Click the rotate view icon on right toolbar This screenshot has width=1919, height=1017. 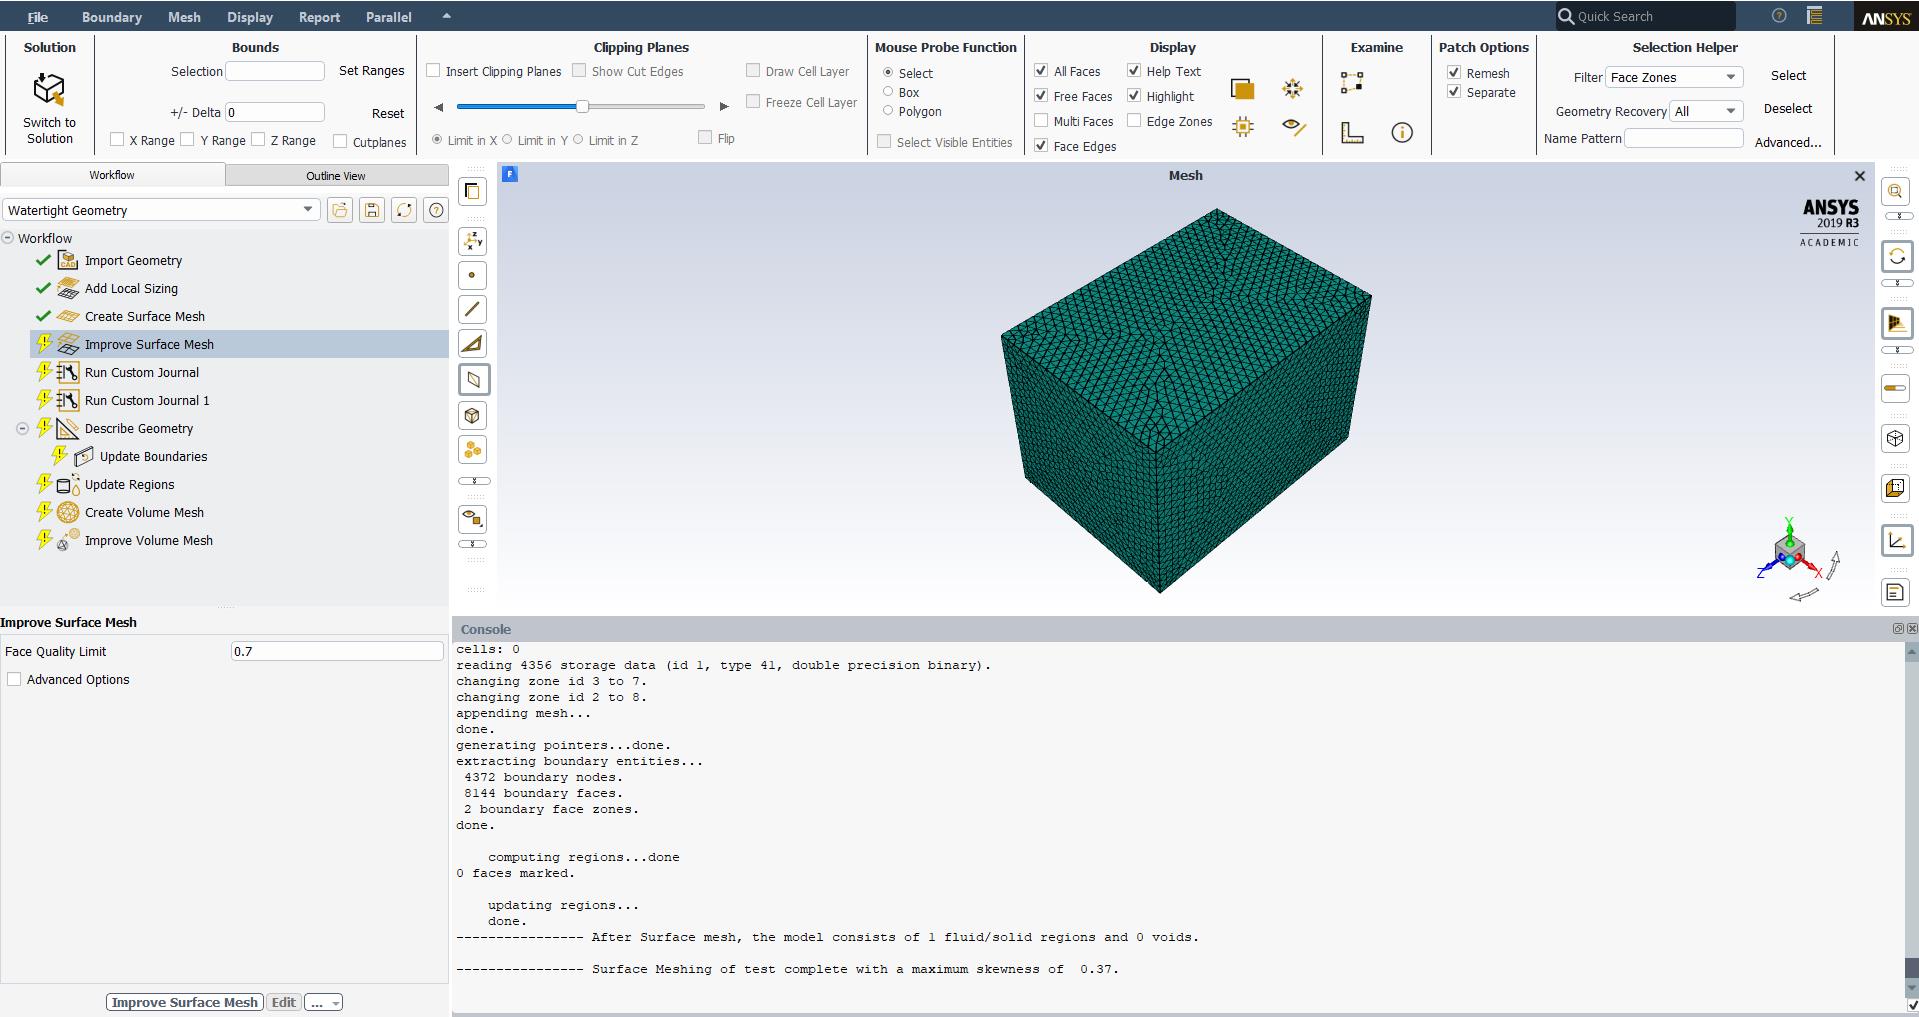click(x=1897, y=257)
